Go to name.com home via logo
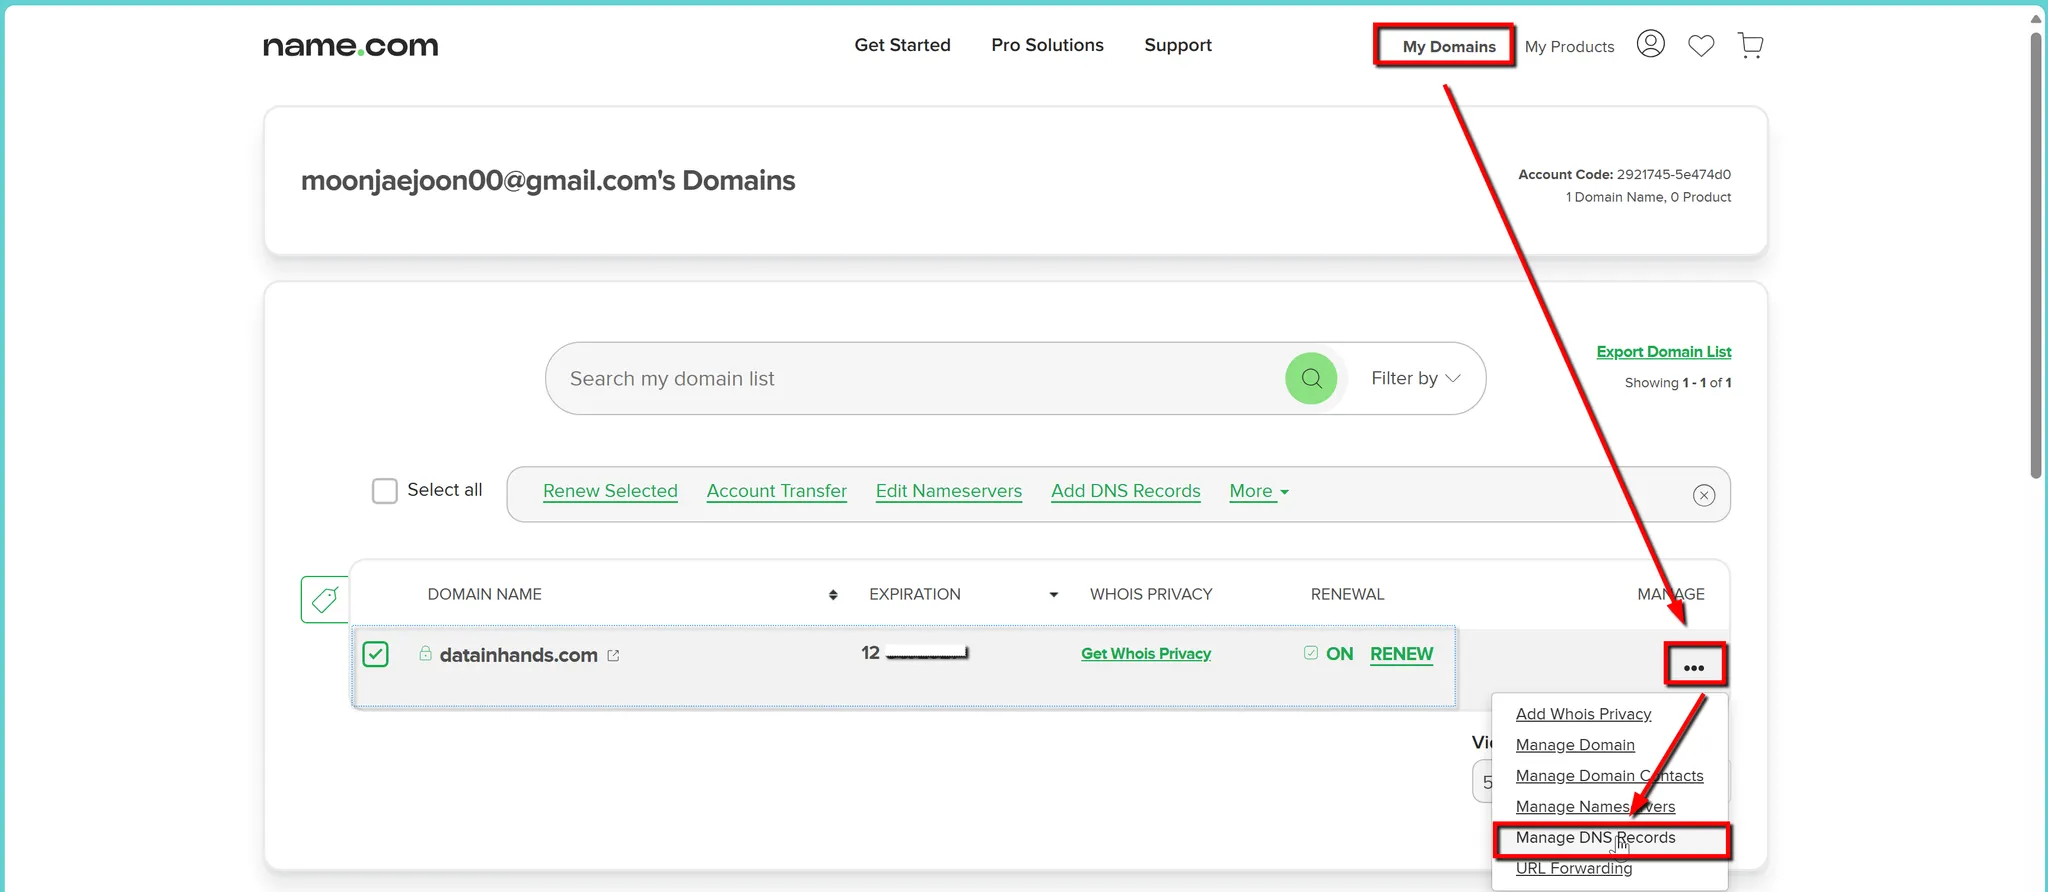This screenshot has height=892, width=2048. point(350,46)
